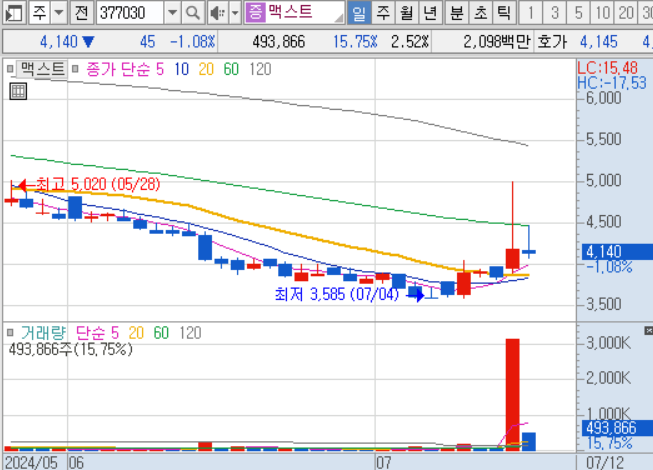This screenshot has height=470, width=653.
Task: Click the volume 20-day MA legend
Action: (136, 333)
